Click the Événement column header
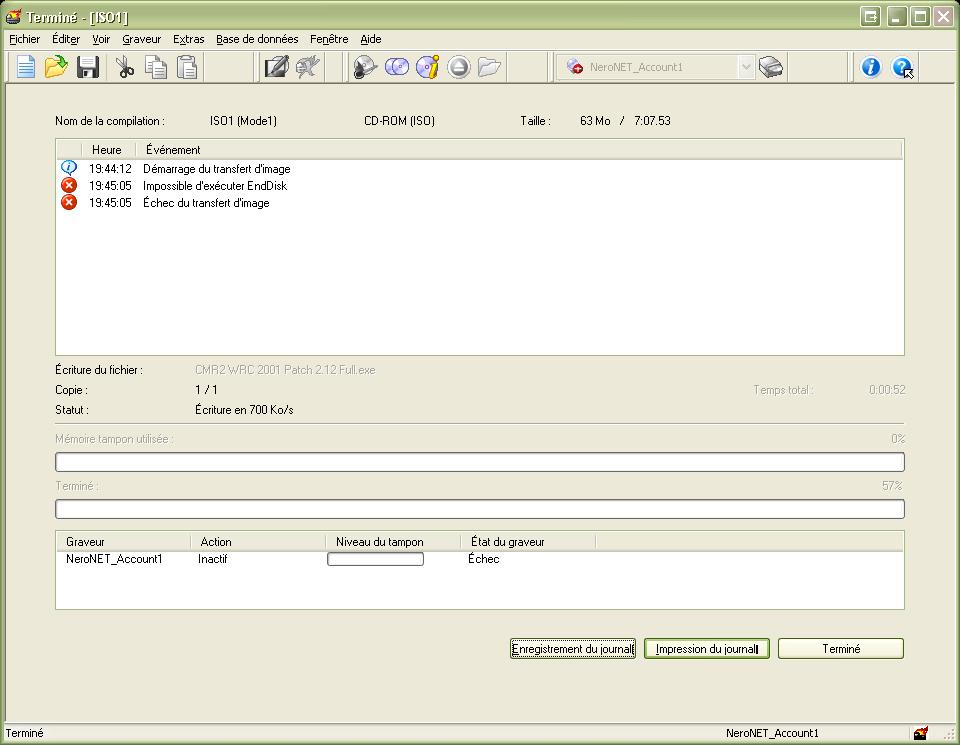 point(519,150)
